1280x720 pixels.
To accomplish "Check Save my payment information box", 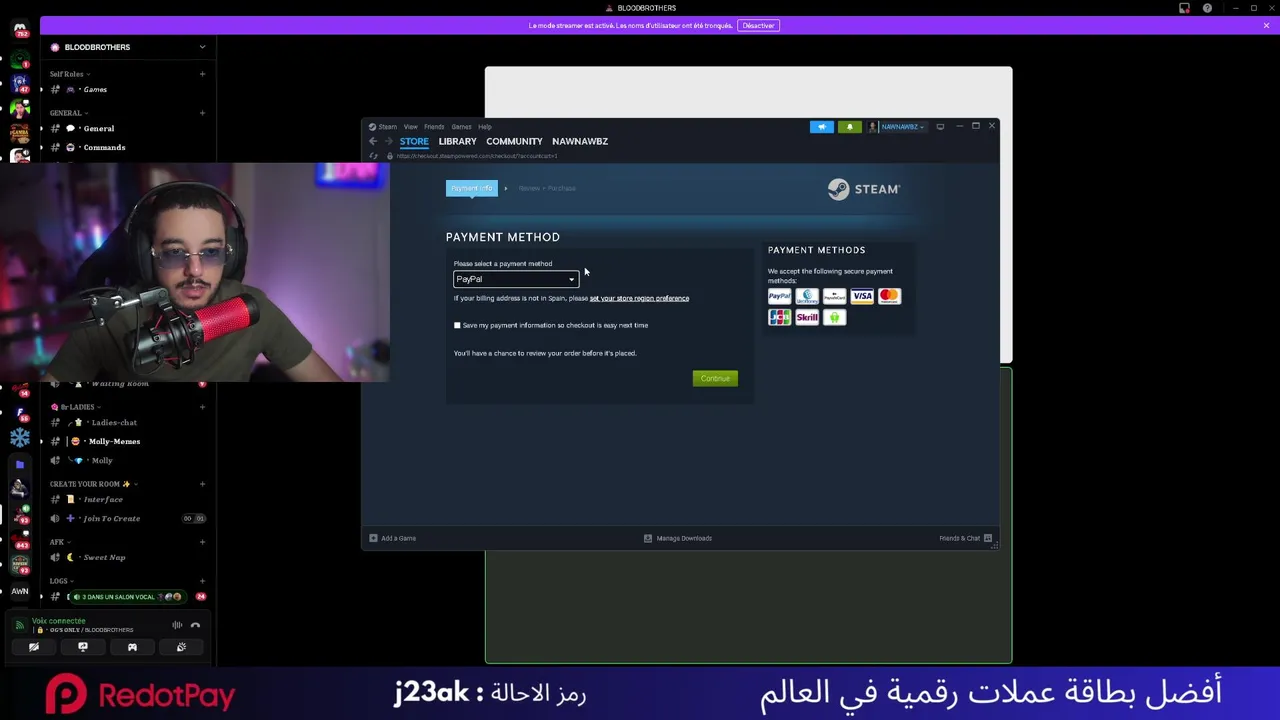I will [x=457, y=325].
